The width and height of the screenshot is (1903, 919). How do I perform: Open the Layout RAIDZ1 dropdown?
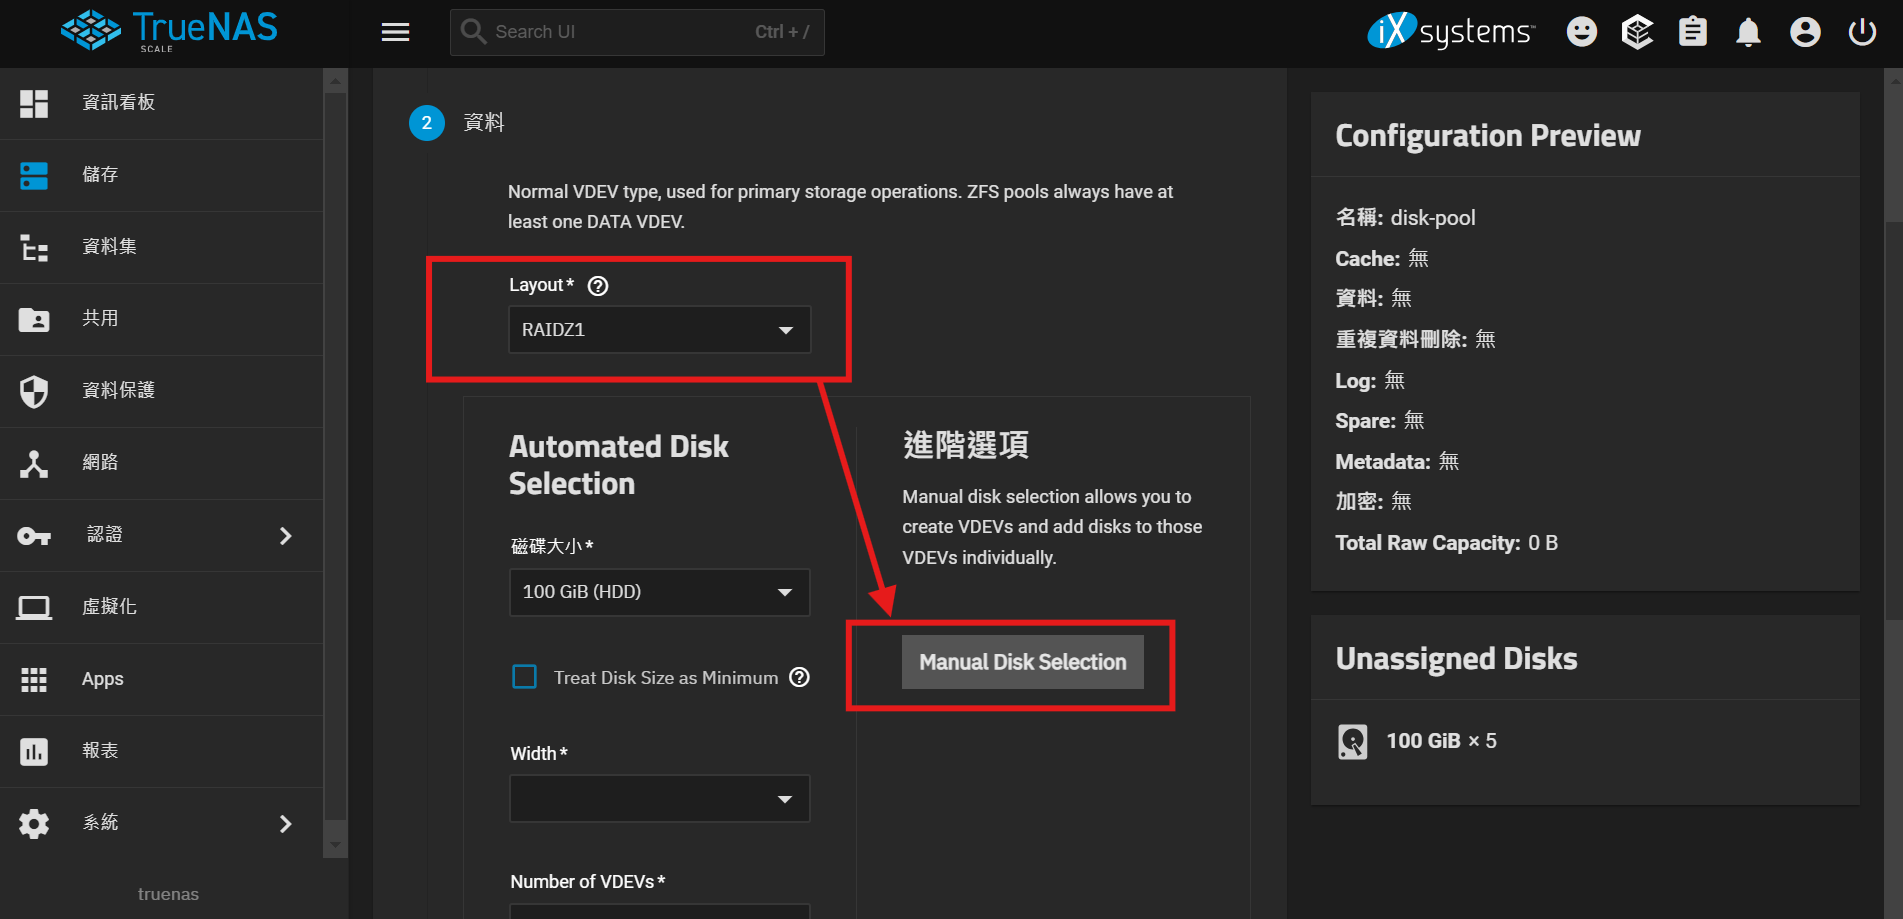[x=659, y=330]
